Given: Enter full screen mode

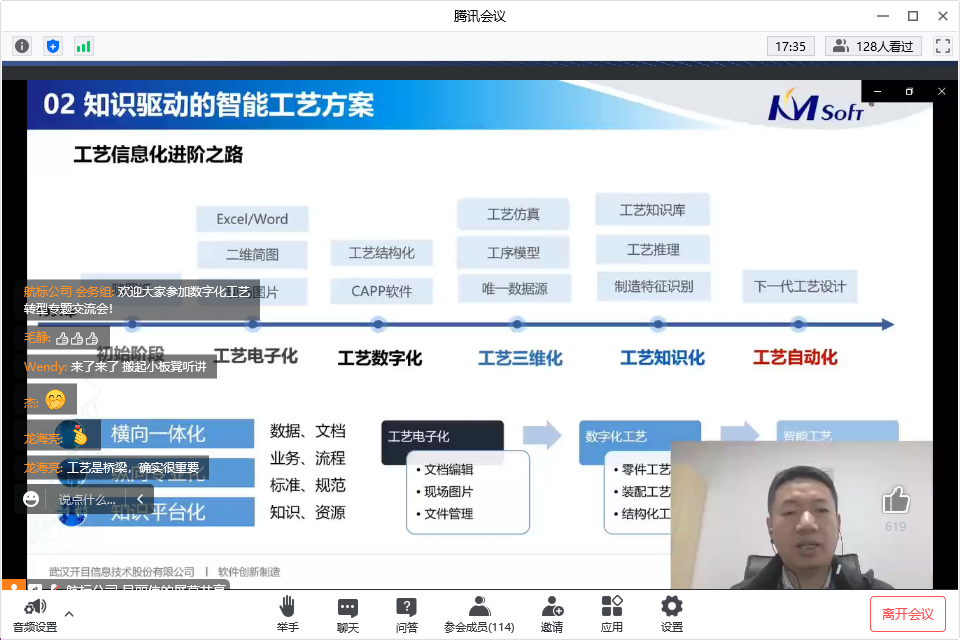Looking at the screenshot, I should tap(942, 46).
